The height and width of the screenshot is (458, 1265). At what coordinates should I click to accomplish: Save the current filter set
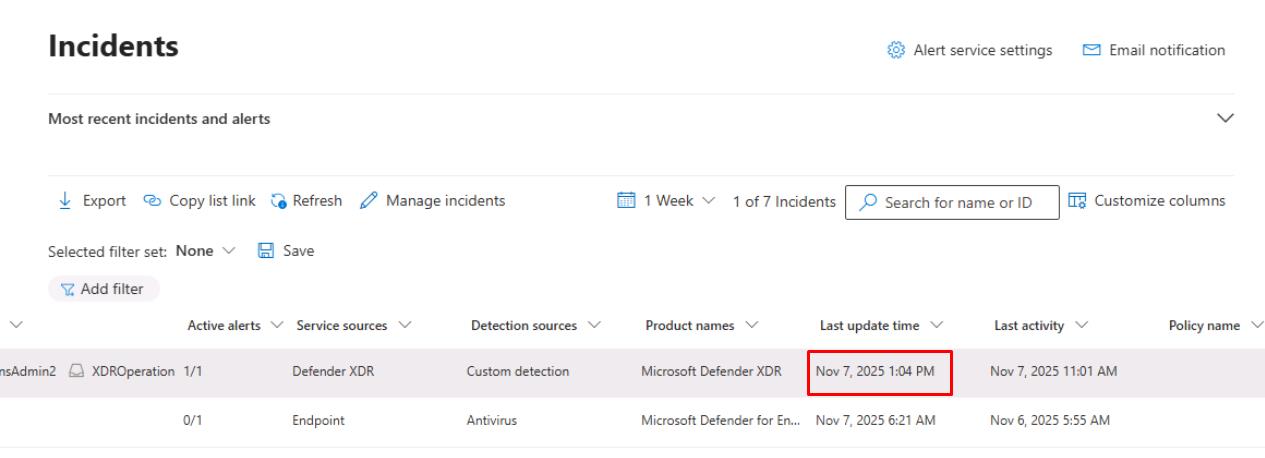pos(287,251)
